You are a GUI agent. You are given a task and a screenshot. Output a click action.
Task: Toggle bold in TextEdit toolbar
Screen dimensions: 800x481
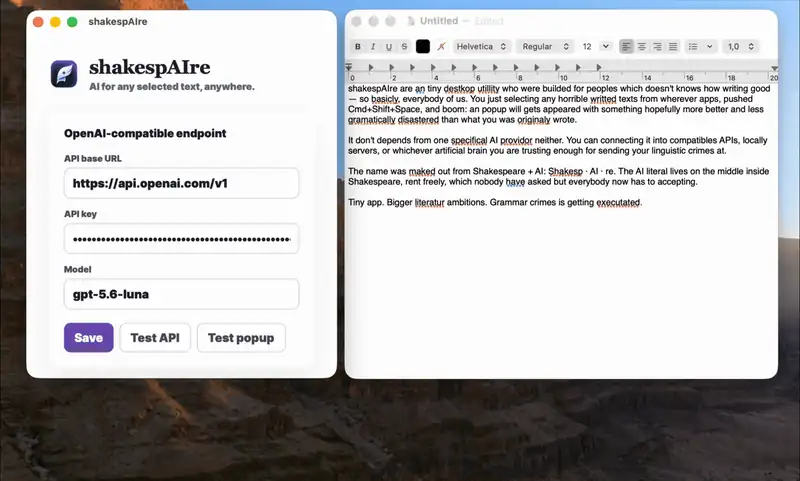tap(358, 46)
